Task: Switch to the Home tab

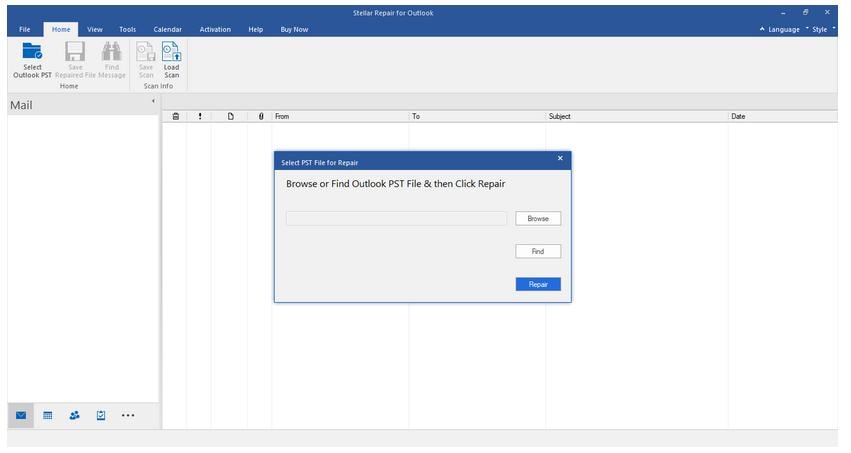Action: [61, 29]
